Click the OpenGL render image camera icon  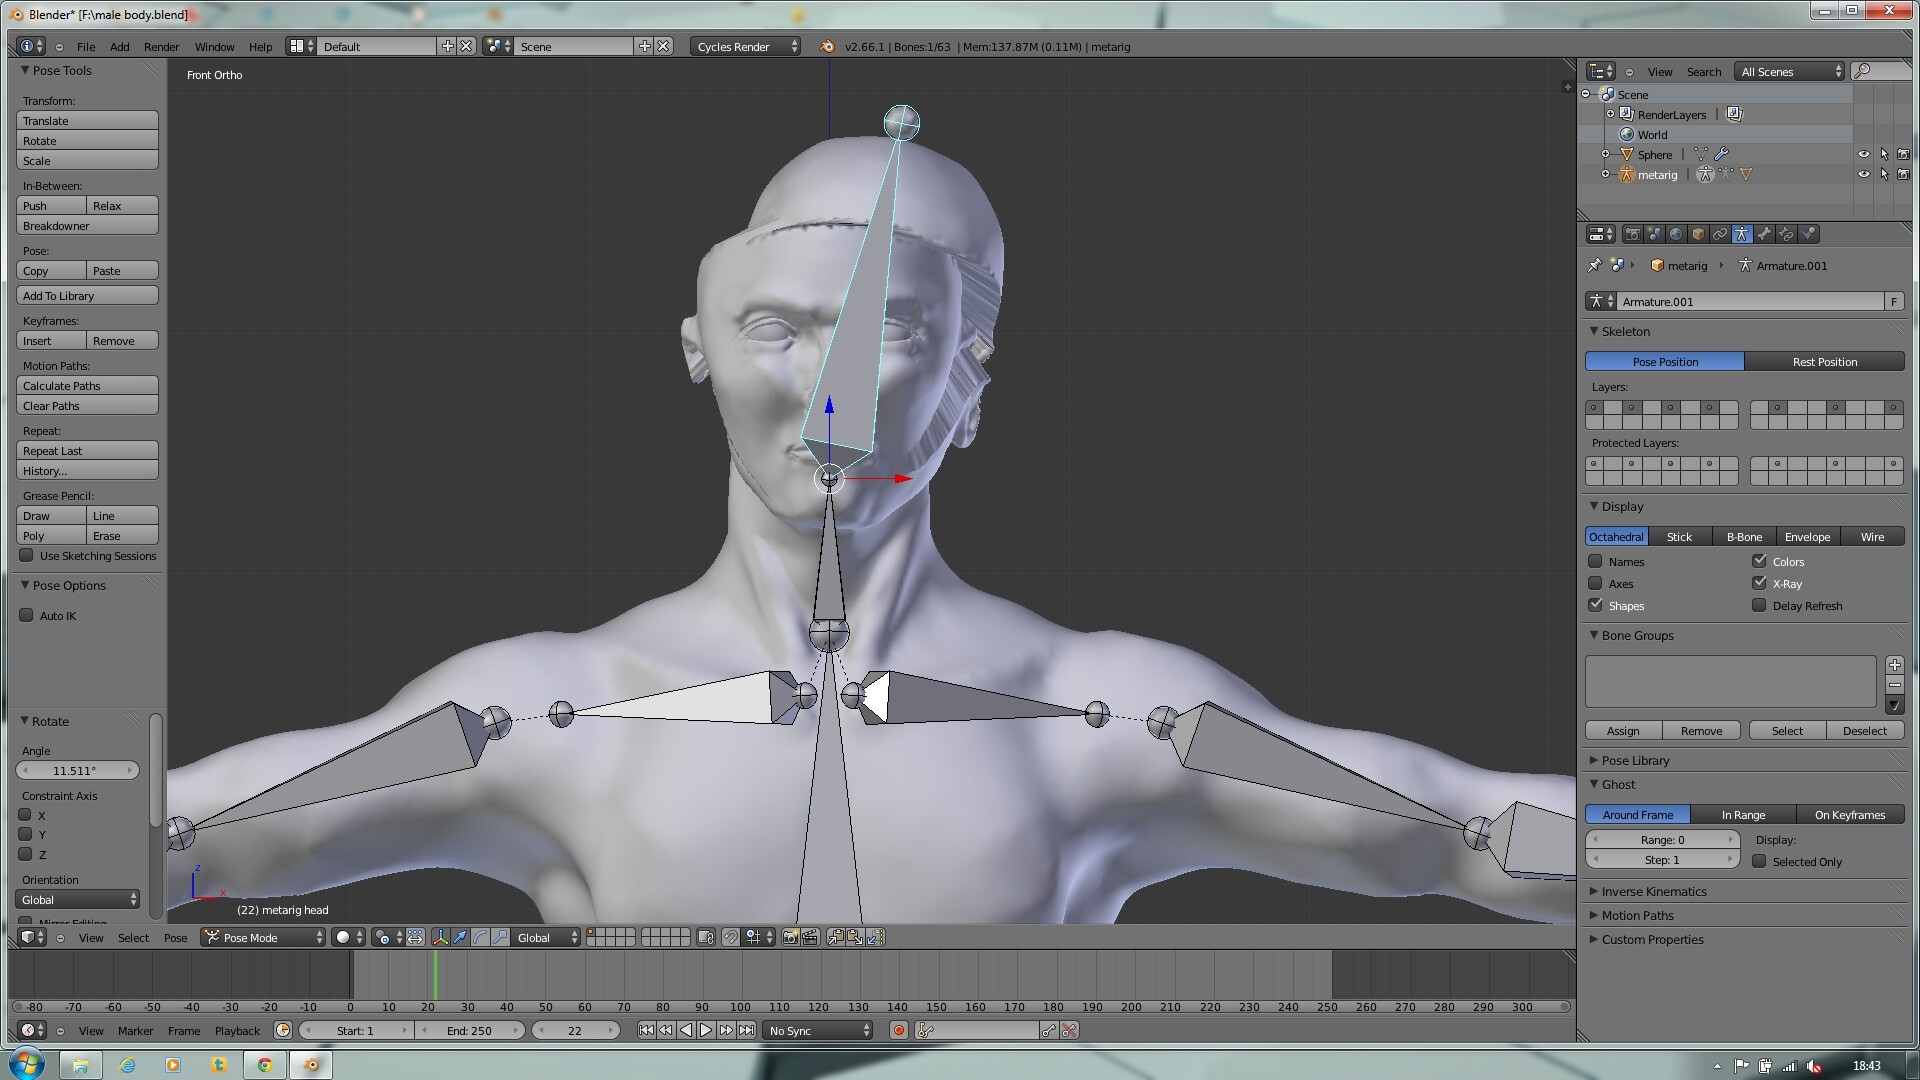tap(790, 937)
